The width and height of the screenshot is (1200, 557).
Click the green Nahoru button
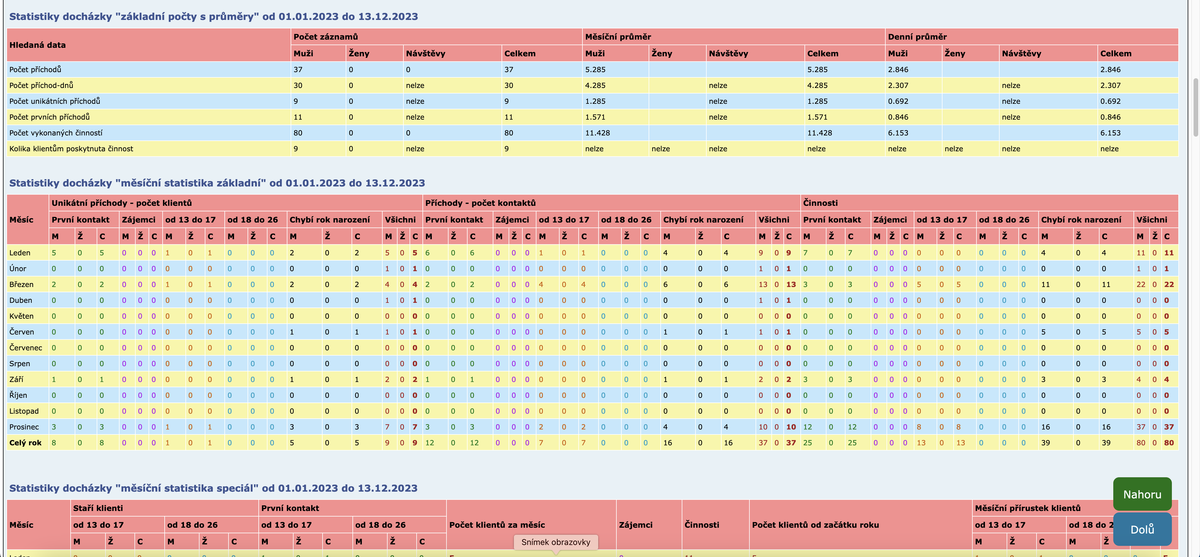point(1142,494)
